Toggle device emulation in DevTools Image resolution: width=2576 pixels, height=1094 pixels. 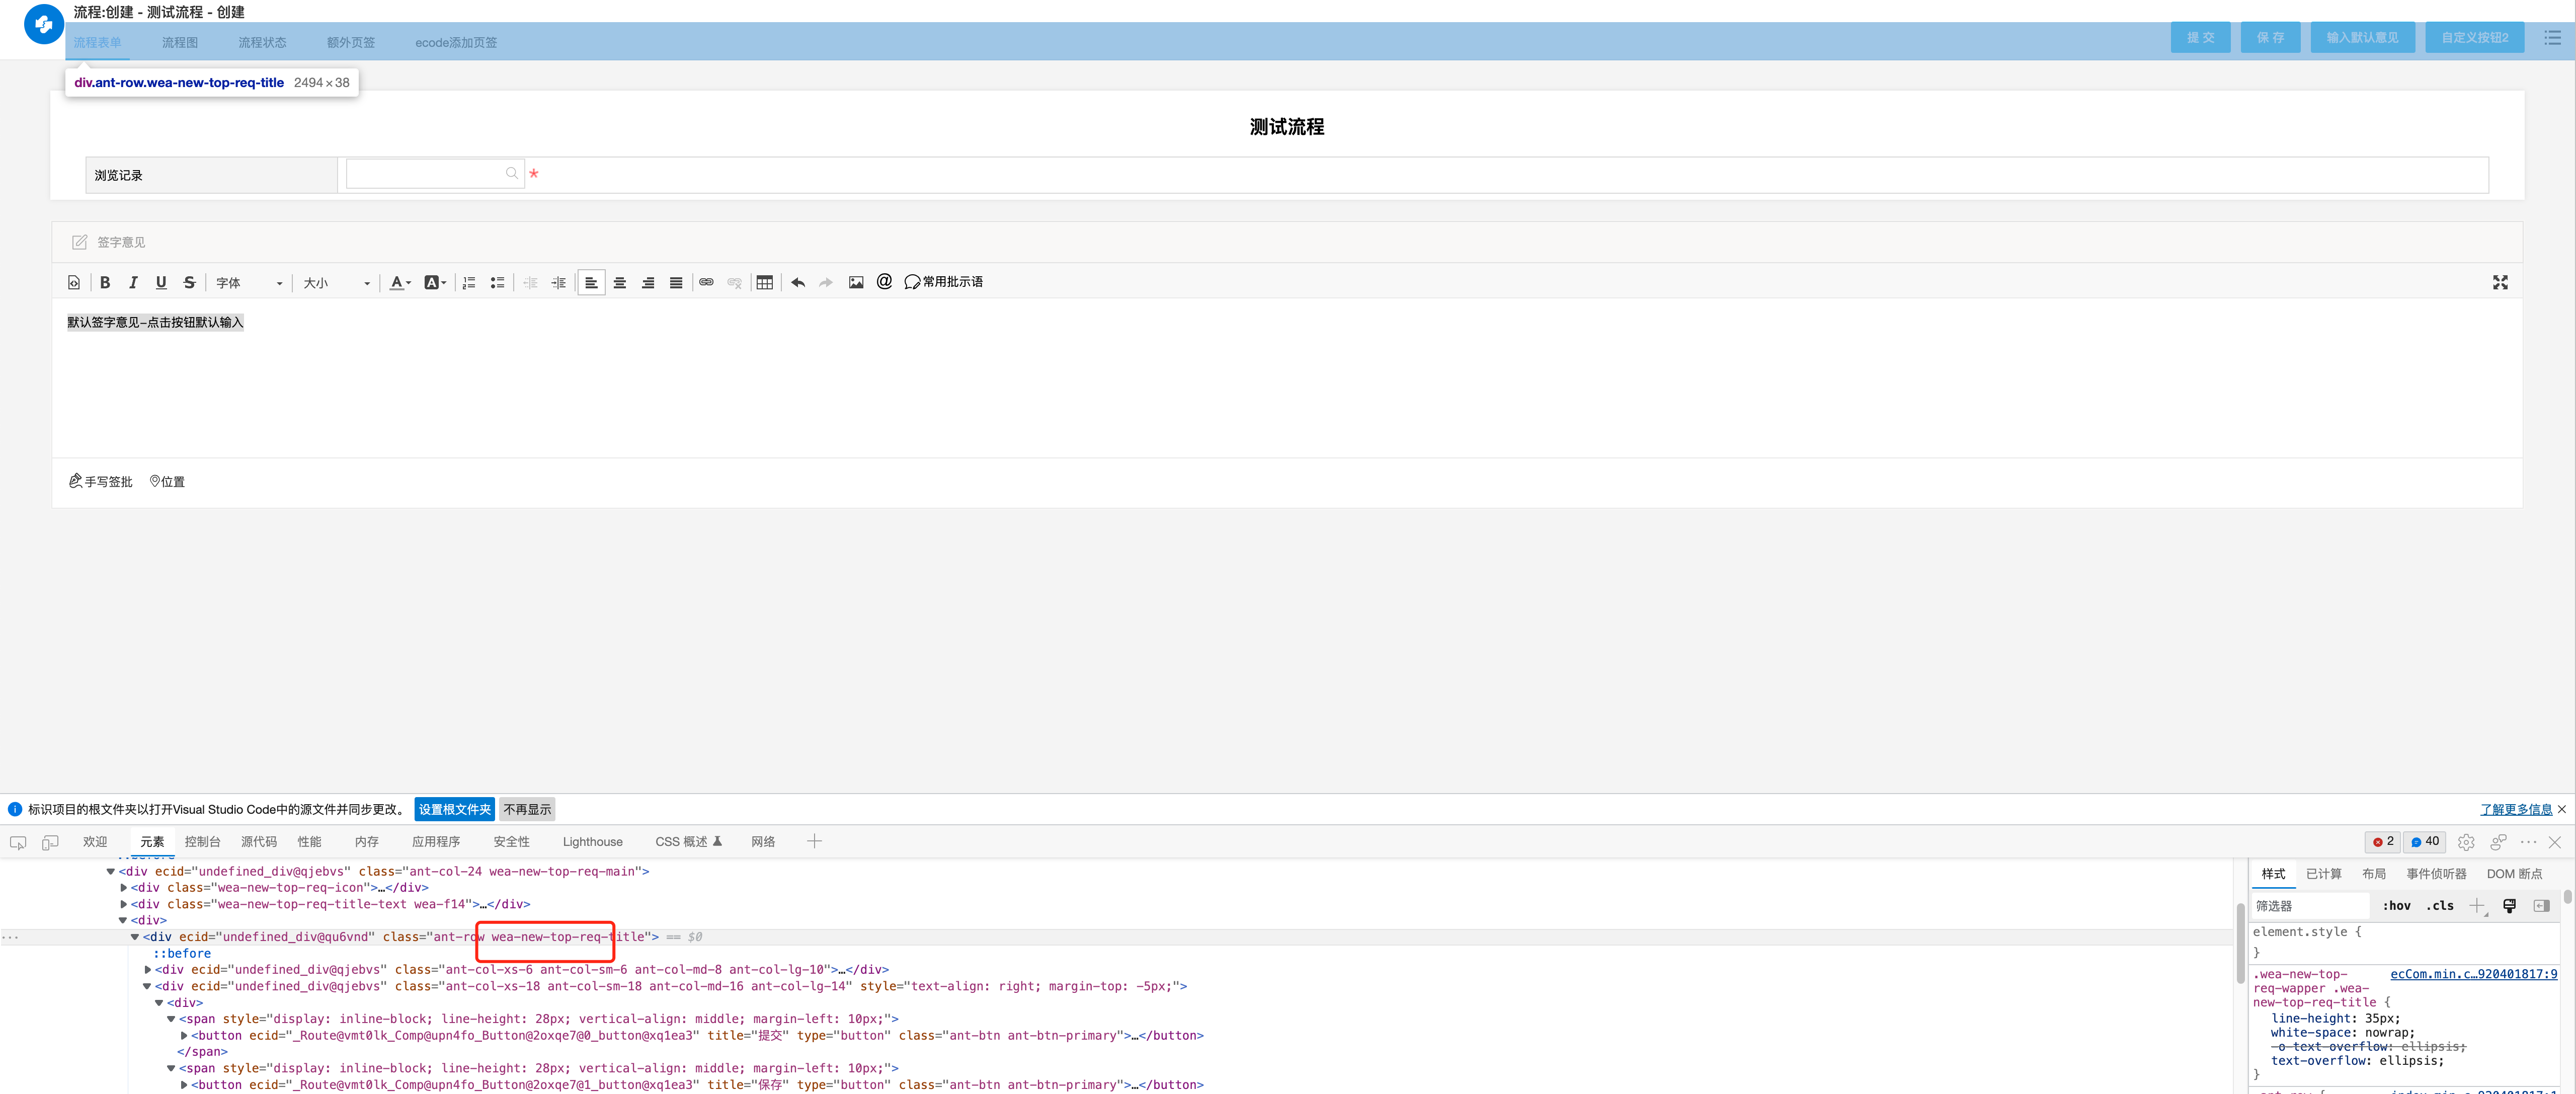click(50, 843)
